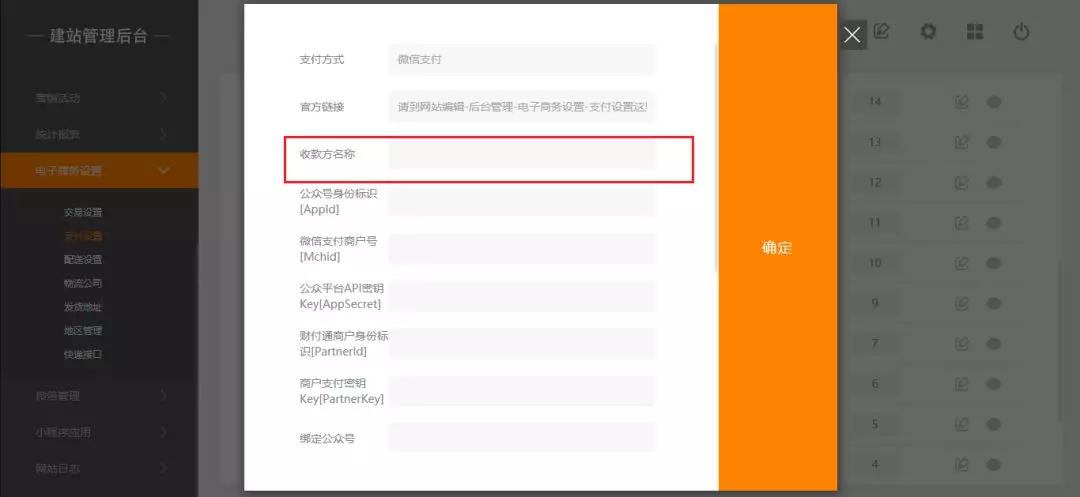
Task: Click edit icon in row 6
Action: [962, 384]
